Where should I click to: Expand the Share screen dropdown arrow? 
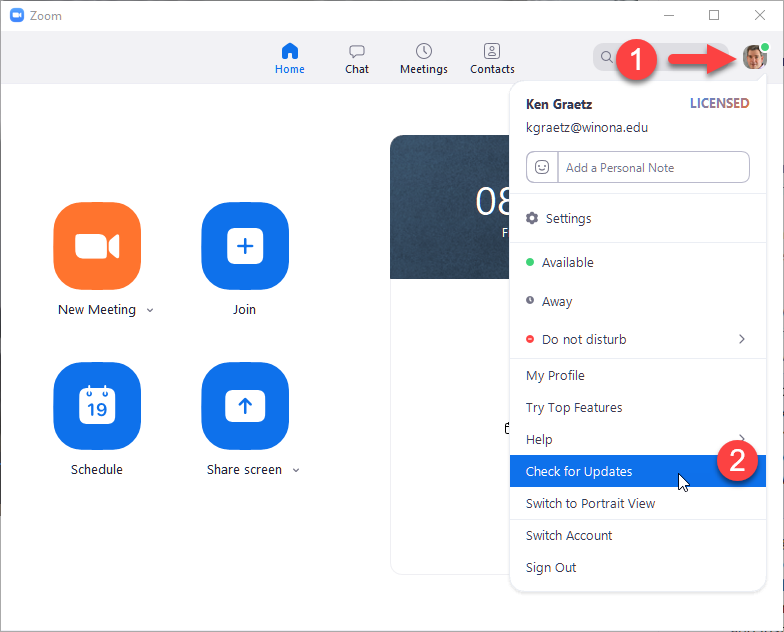[296, 470]
